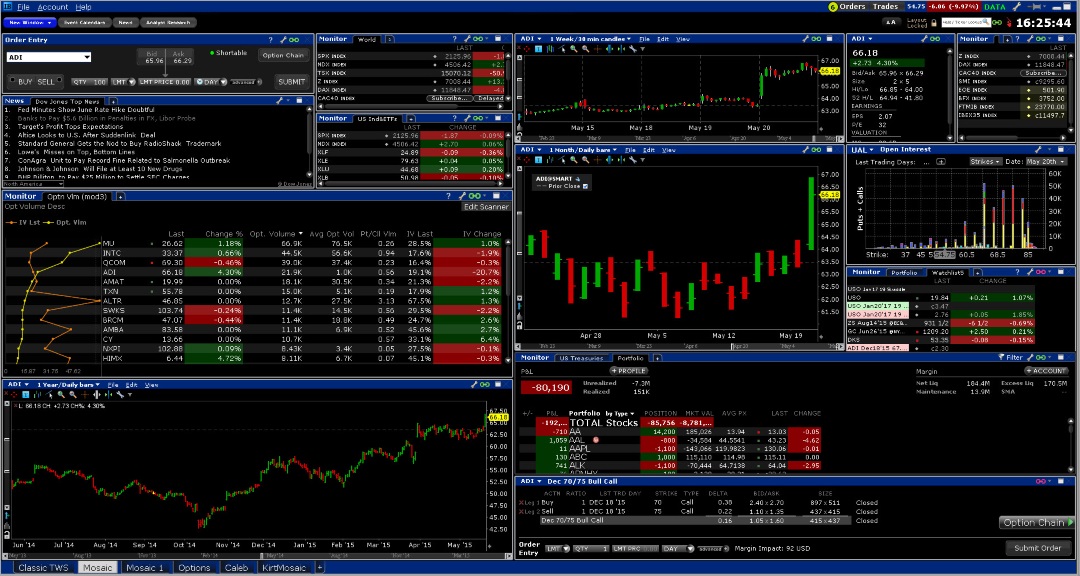The width and height of the screenshot is (1080, 576).
Task: Open the Filter icon on the Portfolio monitor
Action: click(1001, 357)
